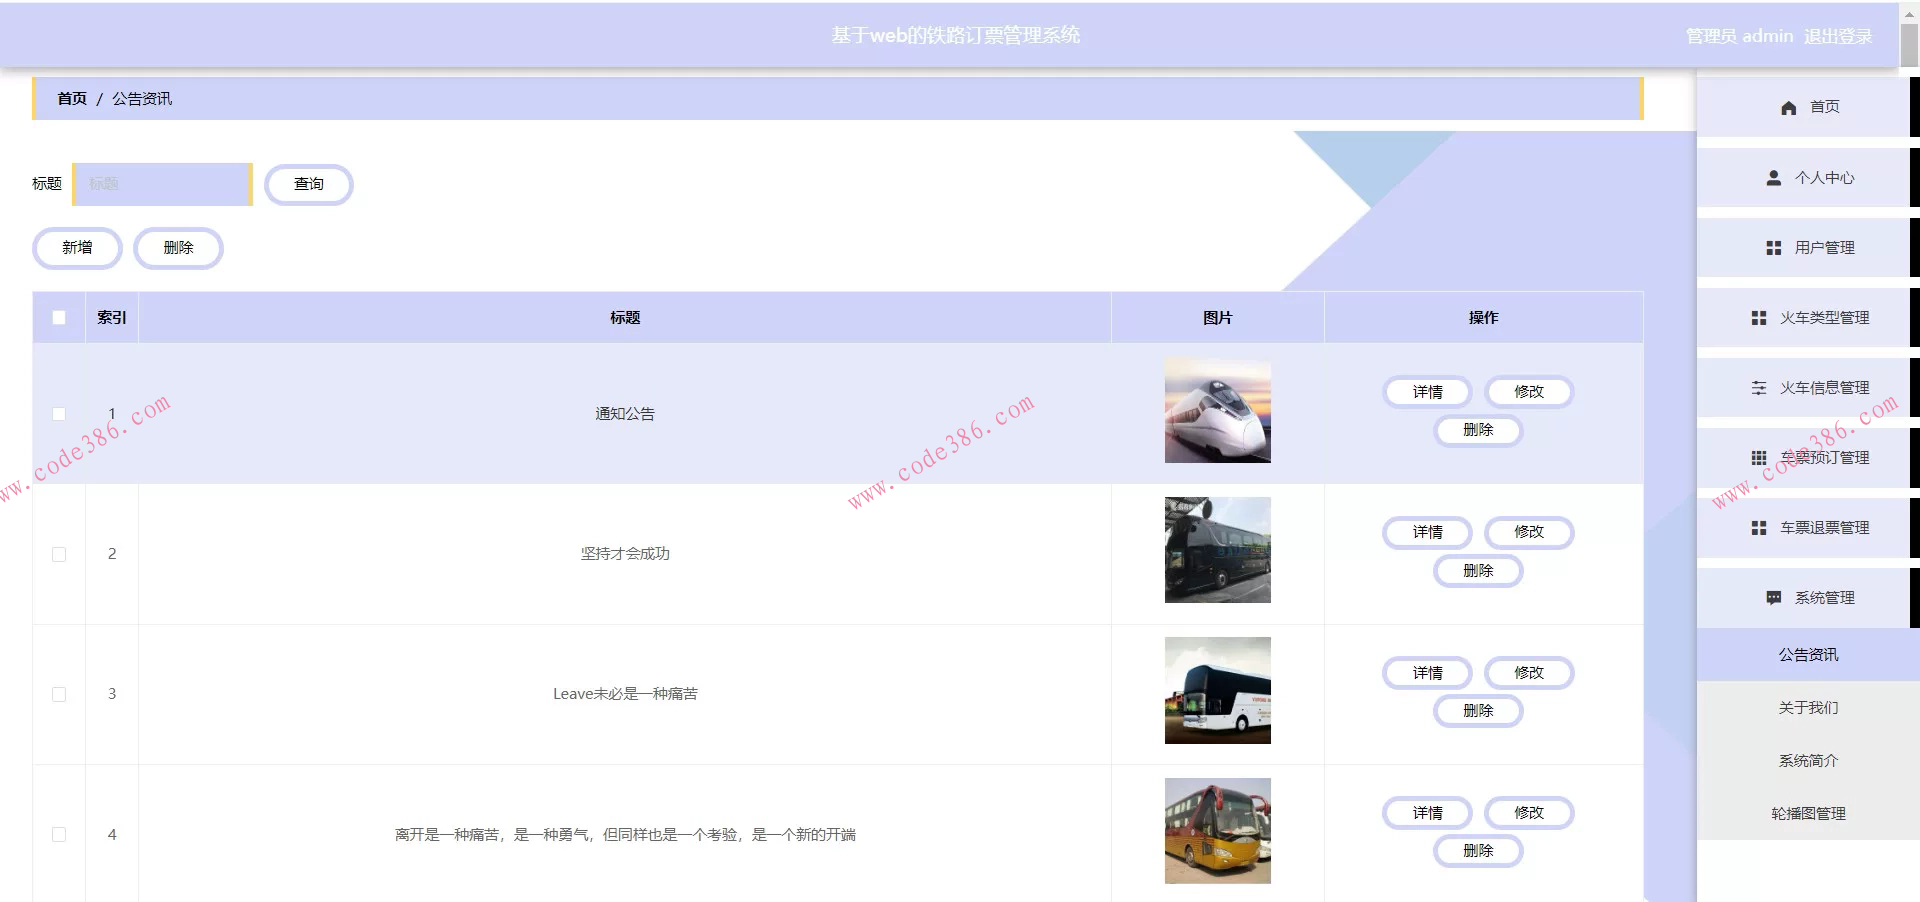Screen dimensions: 1920x902
Task: Click the 查询 search button
Action: coord(308,184)
